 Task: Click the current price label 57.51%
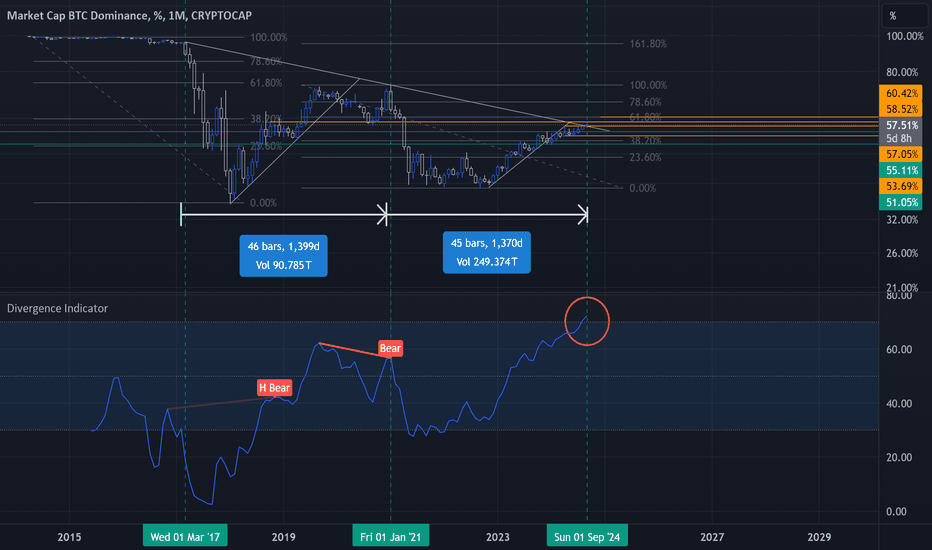point(900,125)
